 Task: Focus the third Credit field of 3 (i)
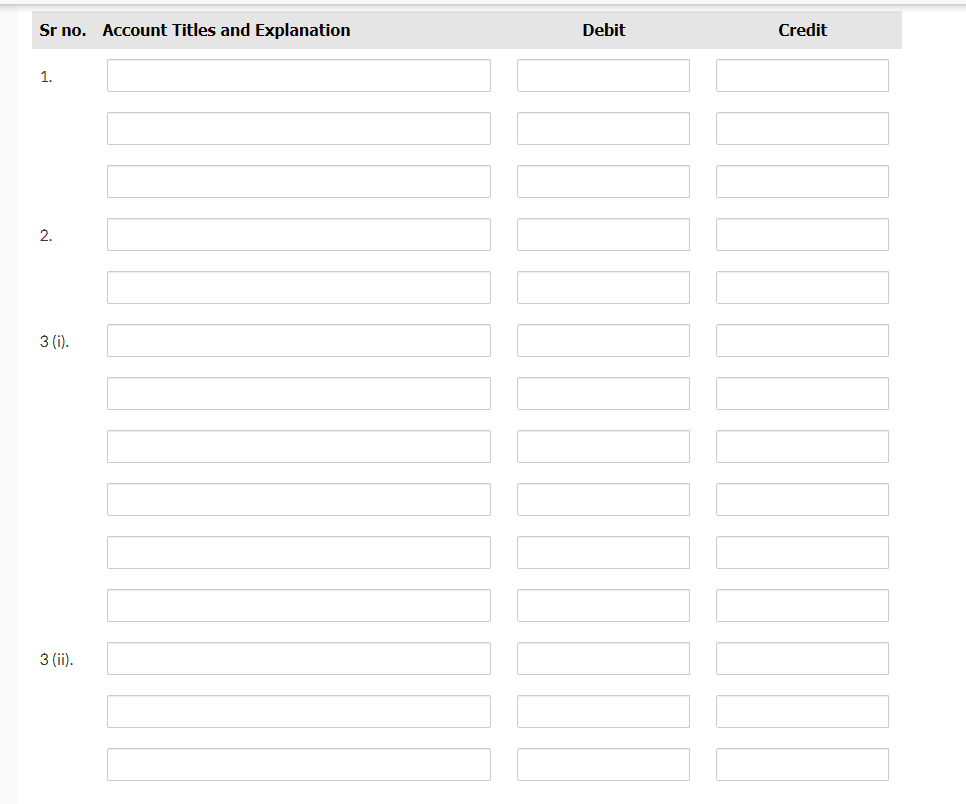pos(802,447)
